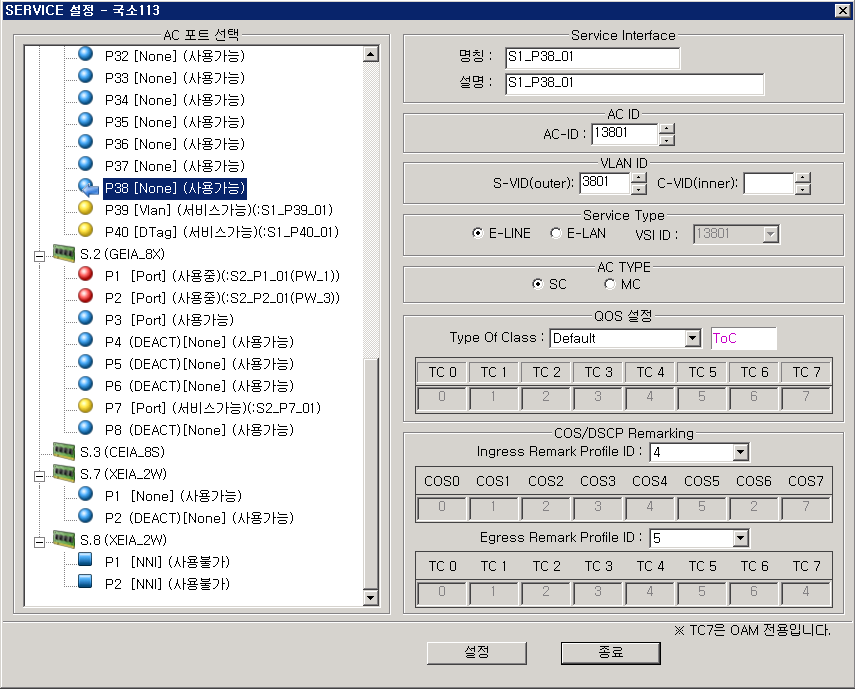
Task: Click the S-VID(outer) input field
Action: coord(605,183)
